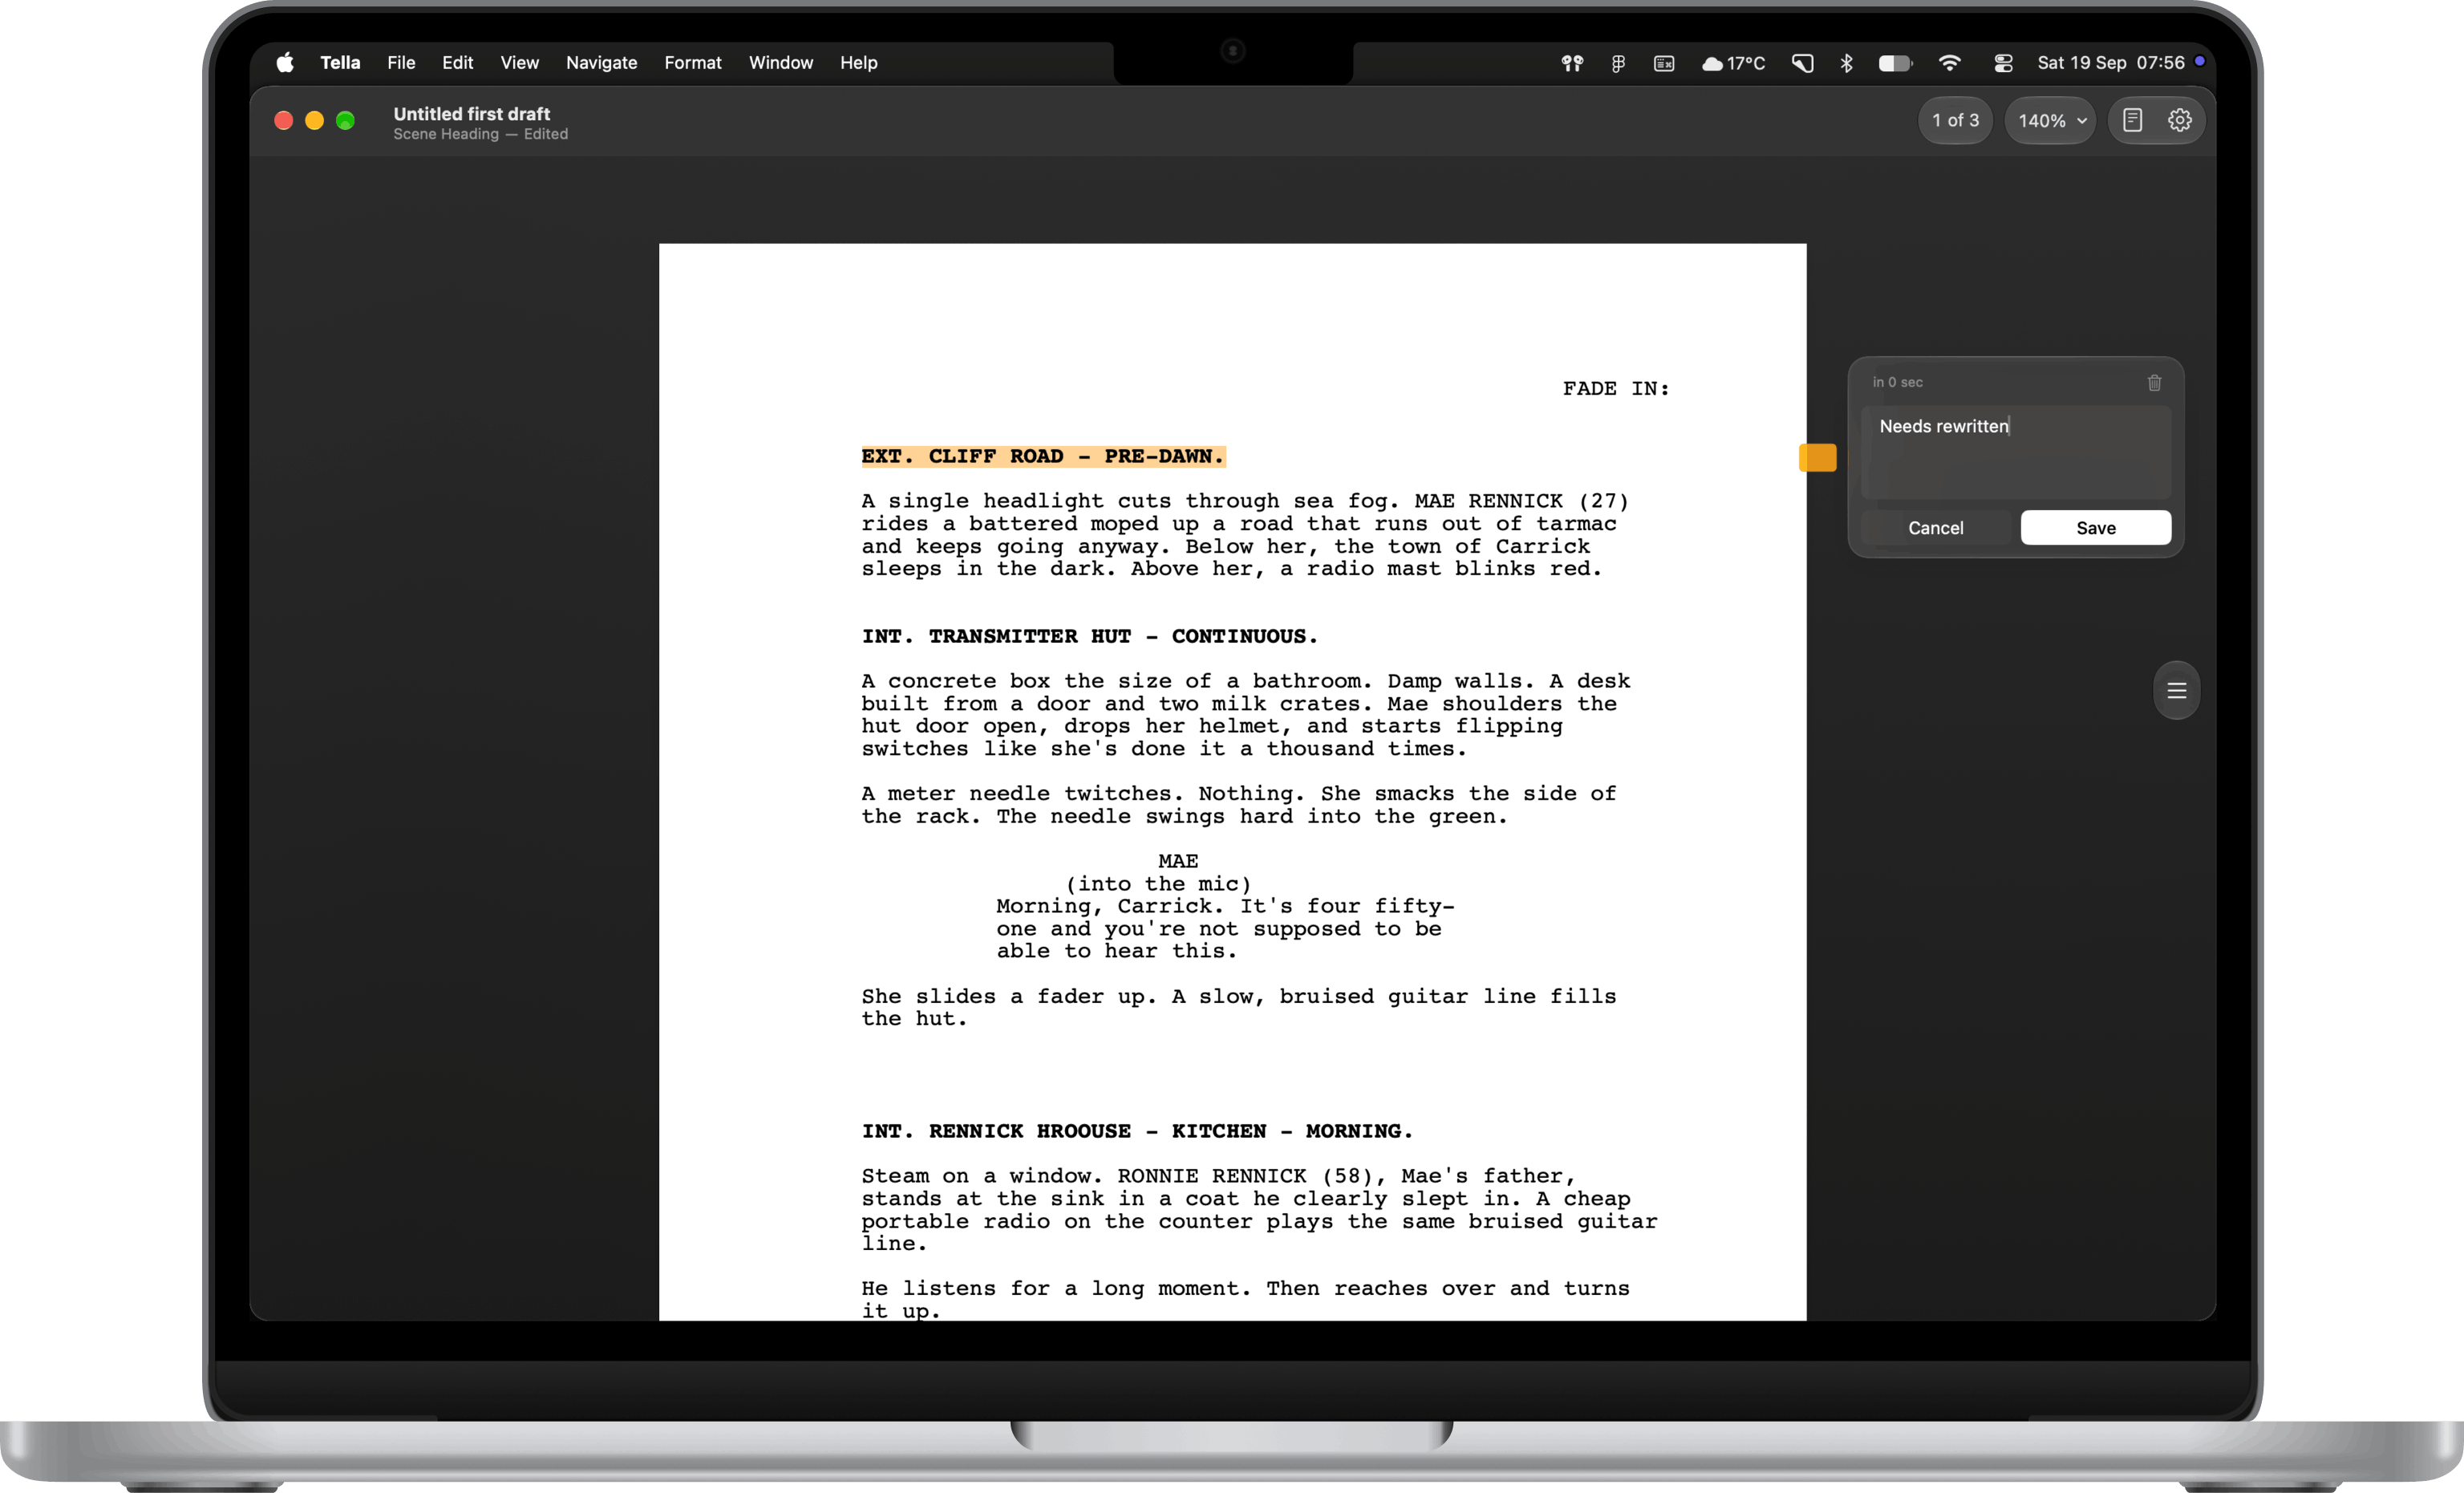This screenshot has height=1493, width=2464.
Task: Delete the note with the trash icon
Action: (2154, 383)
